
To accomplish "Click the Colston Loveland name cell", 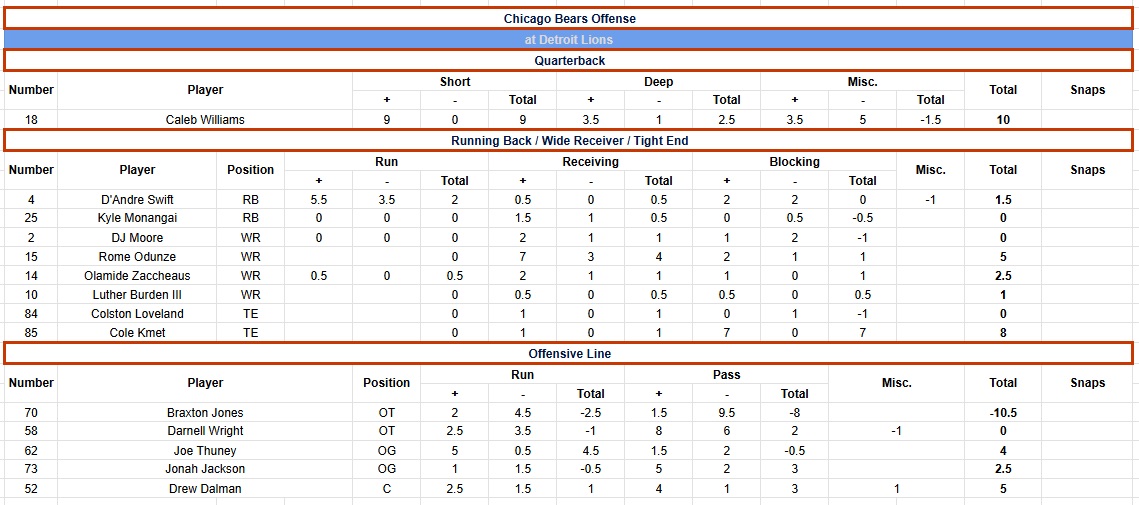I will tap(138, 314).
